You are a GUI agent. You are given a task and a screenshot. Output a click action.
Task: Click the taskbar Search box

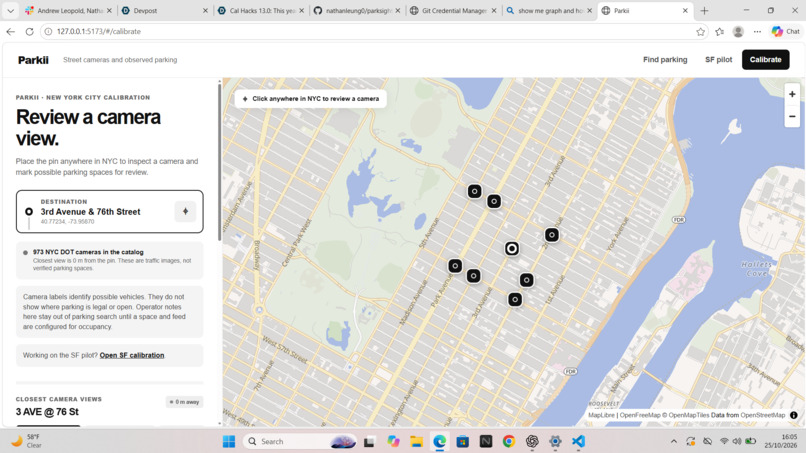[302, 441]
